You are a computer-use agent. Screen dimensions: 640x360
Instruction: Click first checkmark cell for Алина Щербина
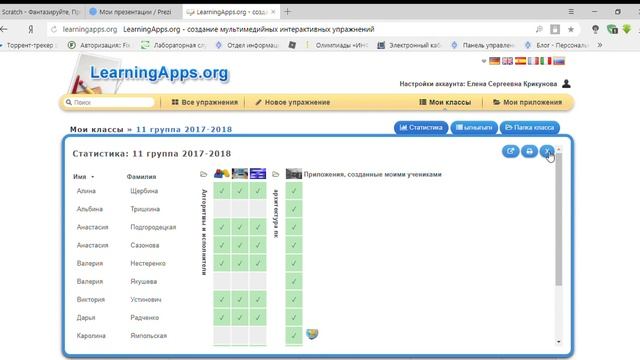222,191
